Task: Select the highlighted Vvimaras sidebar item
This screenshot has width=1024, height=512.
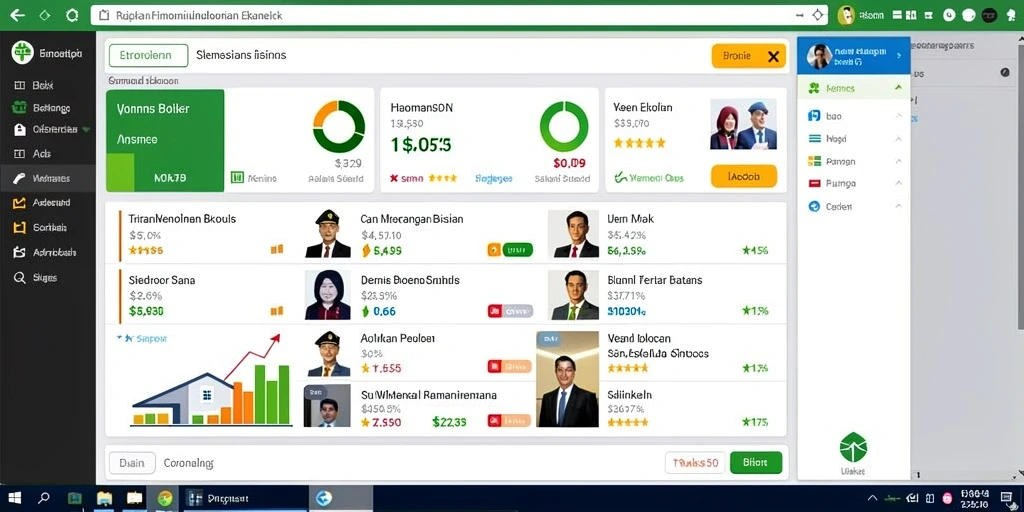Action: [48, 178]
